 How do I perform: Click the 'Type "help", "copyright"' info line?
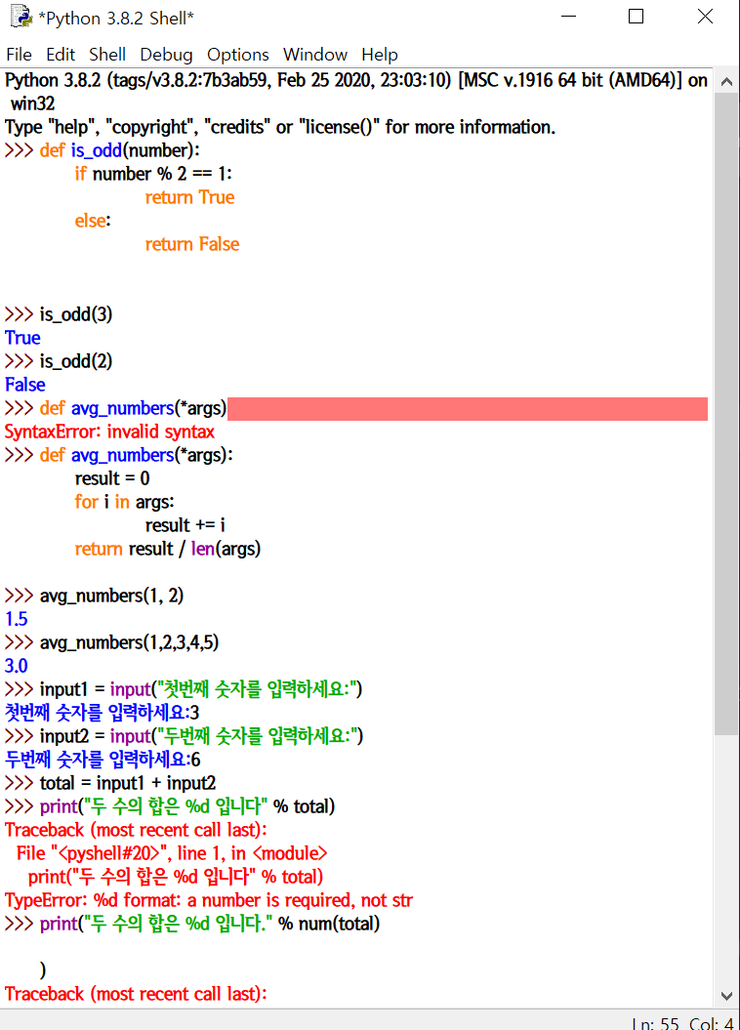click(x=280, y=127)
